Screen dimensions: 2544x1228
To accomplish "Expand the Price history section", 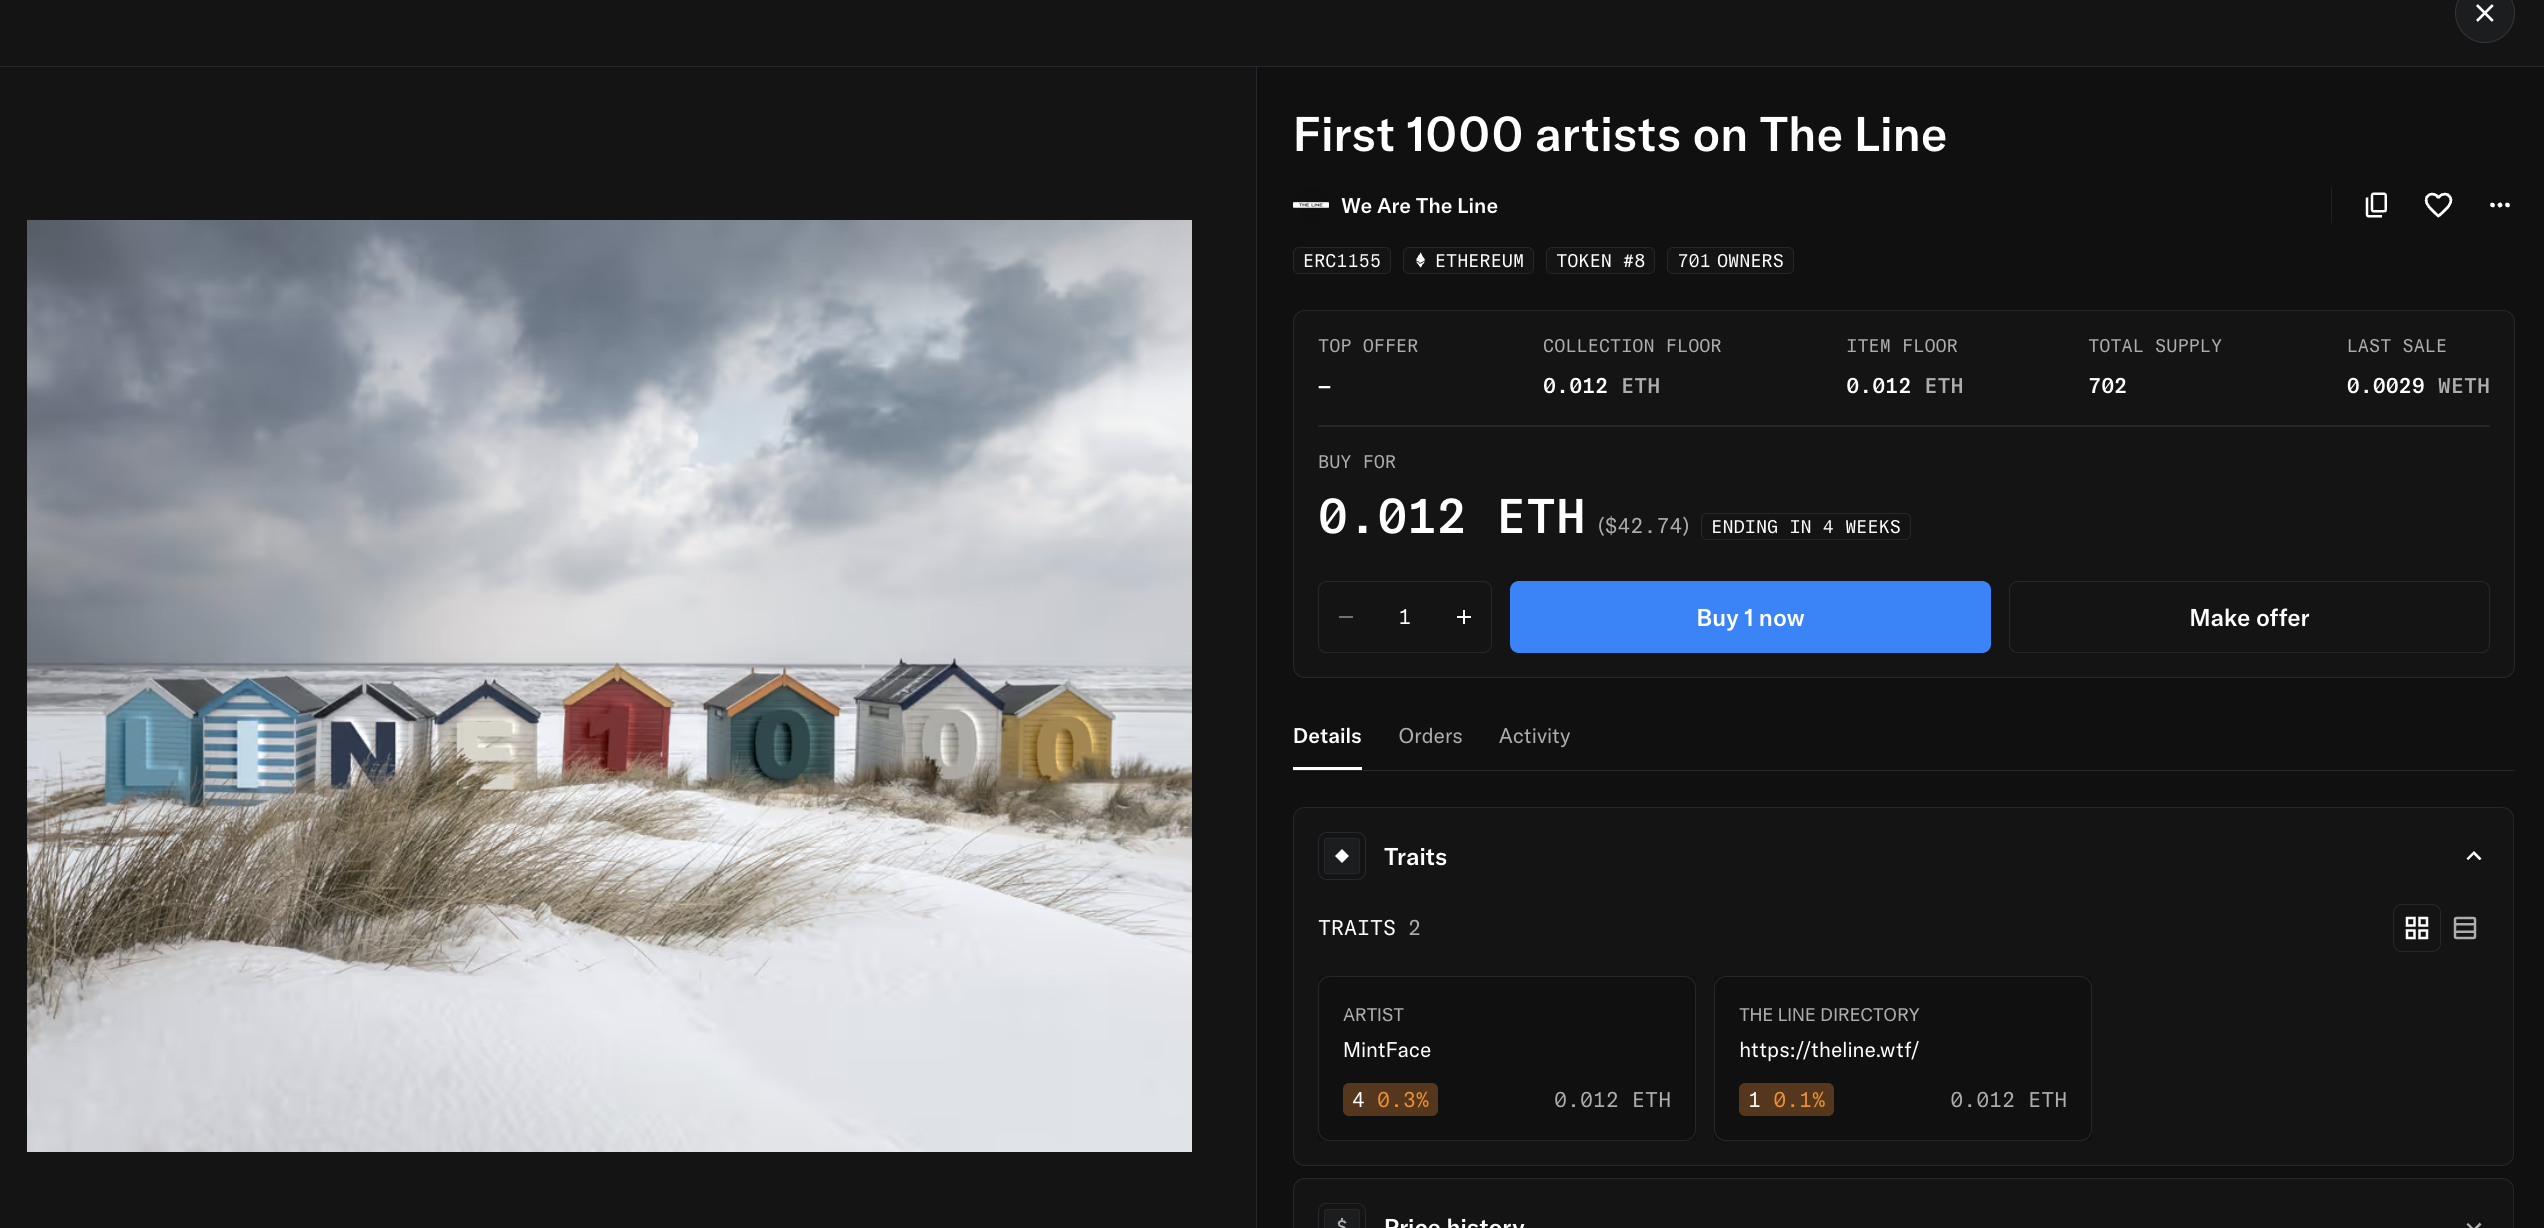I will pyautogui.click(x=2474, y=1222).
